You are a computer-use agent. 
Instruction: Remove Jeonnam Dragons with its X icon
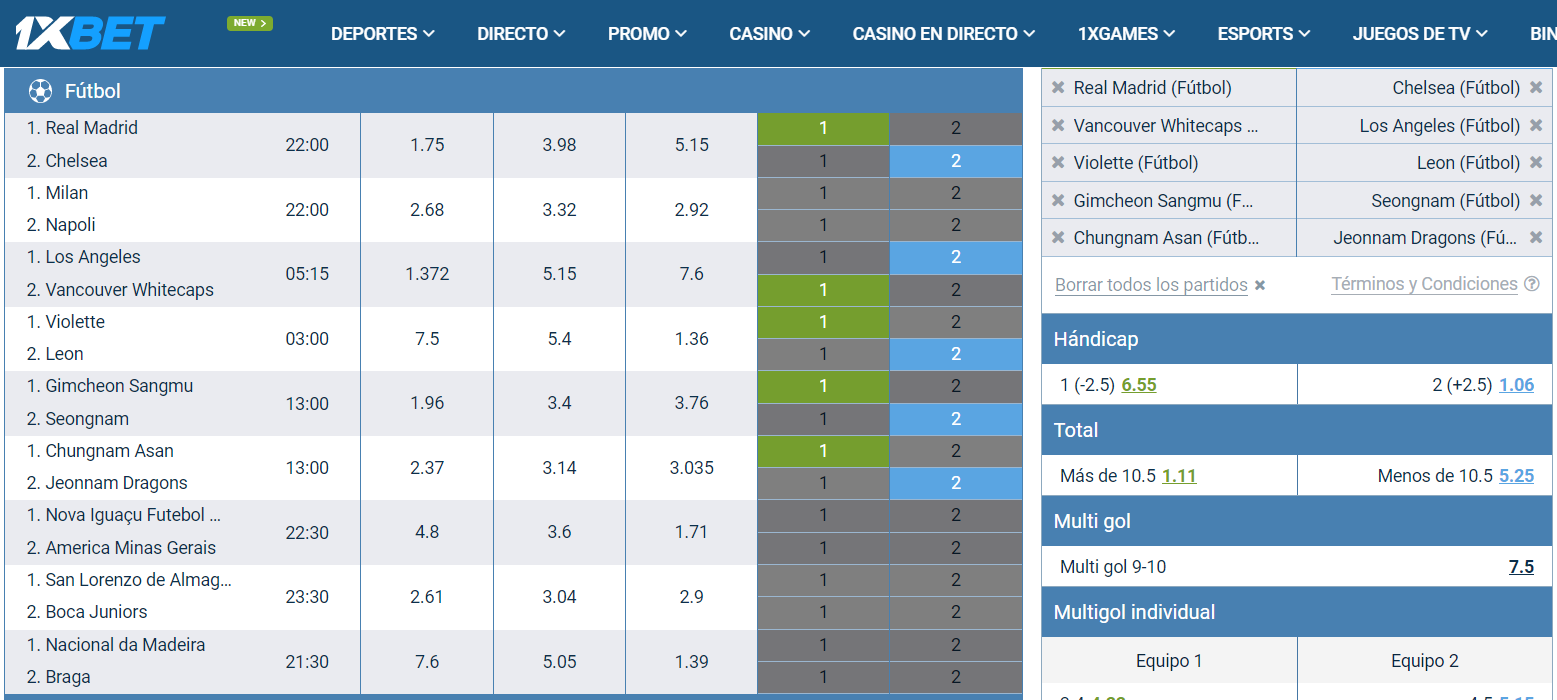click(1536, 238)
